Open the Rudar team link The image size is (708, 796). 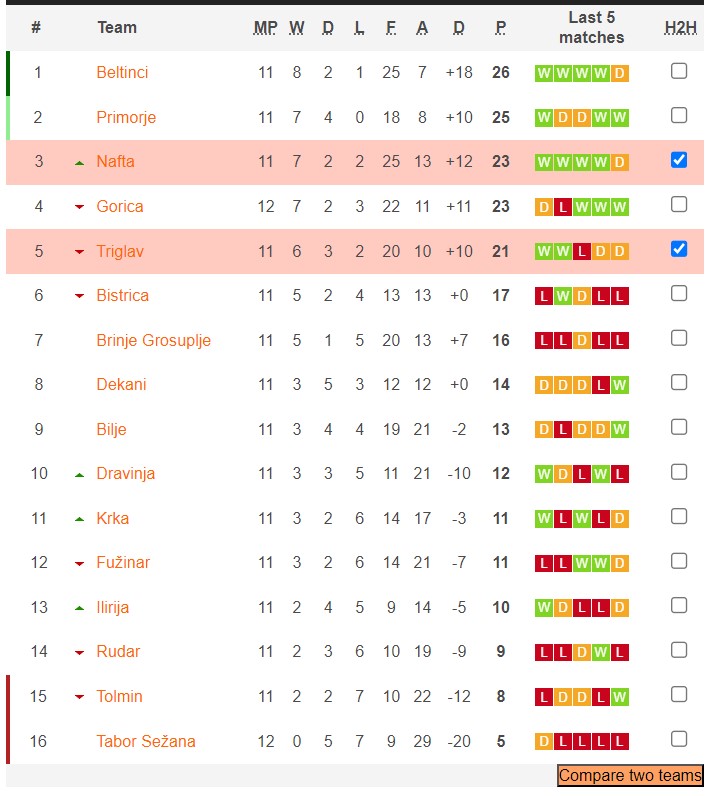[117, 652]
